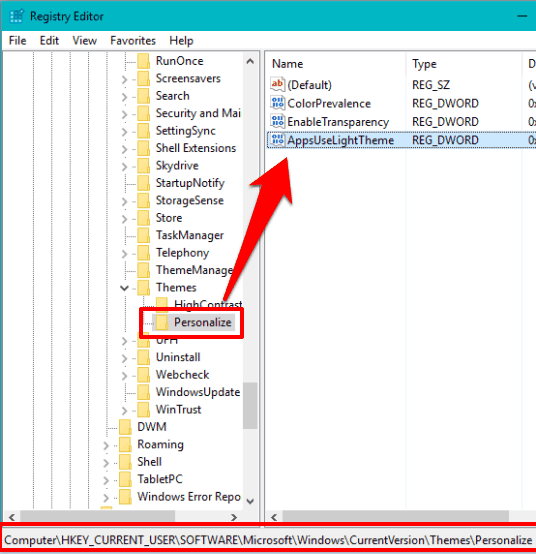Viewport: 536px width, 554px height.
Task: Expand the Store key
Action: pyautogui.click(x=124, y=218)
